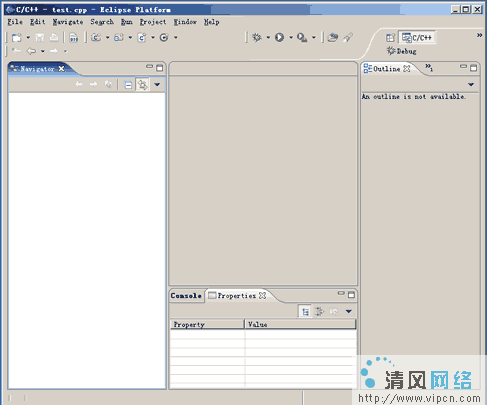Click the Back navigation arrow in toolbar
Image resolution: width=487 pixels, height=405 pixels.
point(31,51)
